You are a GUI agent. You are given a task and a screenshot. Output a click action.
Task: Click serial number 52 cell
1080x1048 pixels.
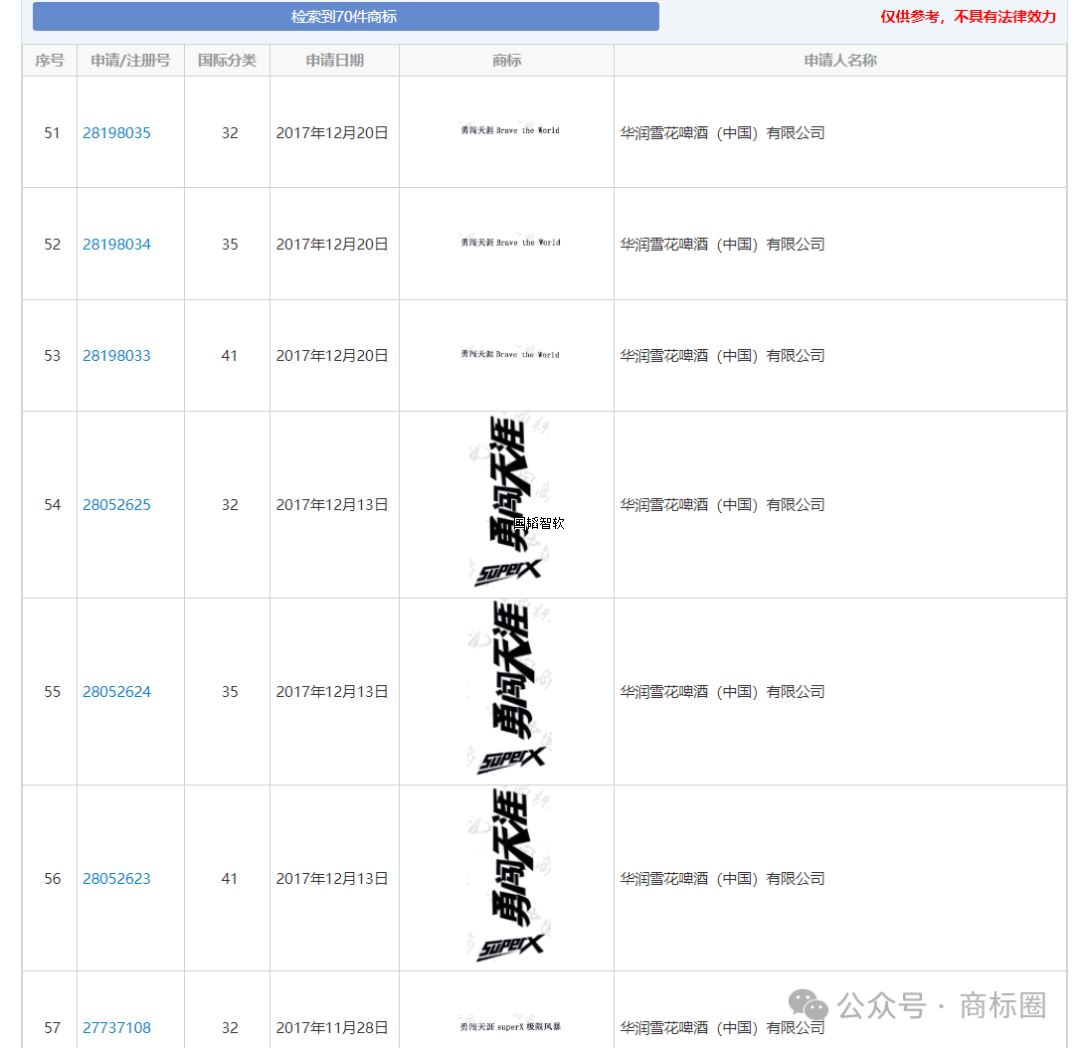52,244
